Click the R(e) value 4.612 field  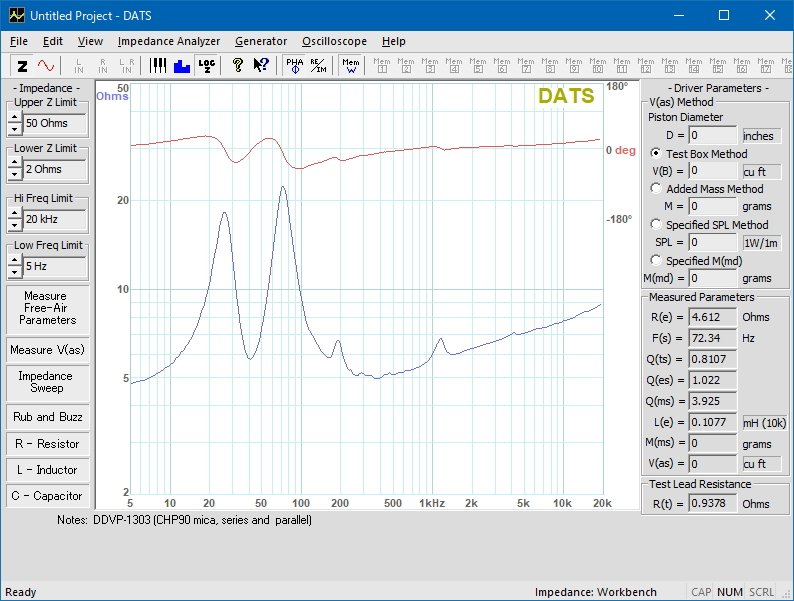coord(712,317)
